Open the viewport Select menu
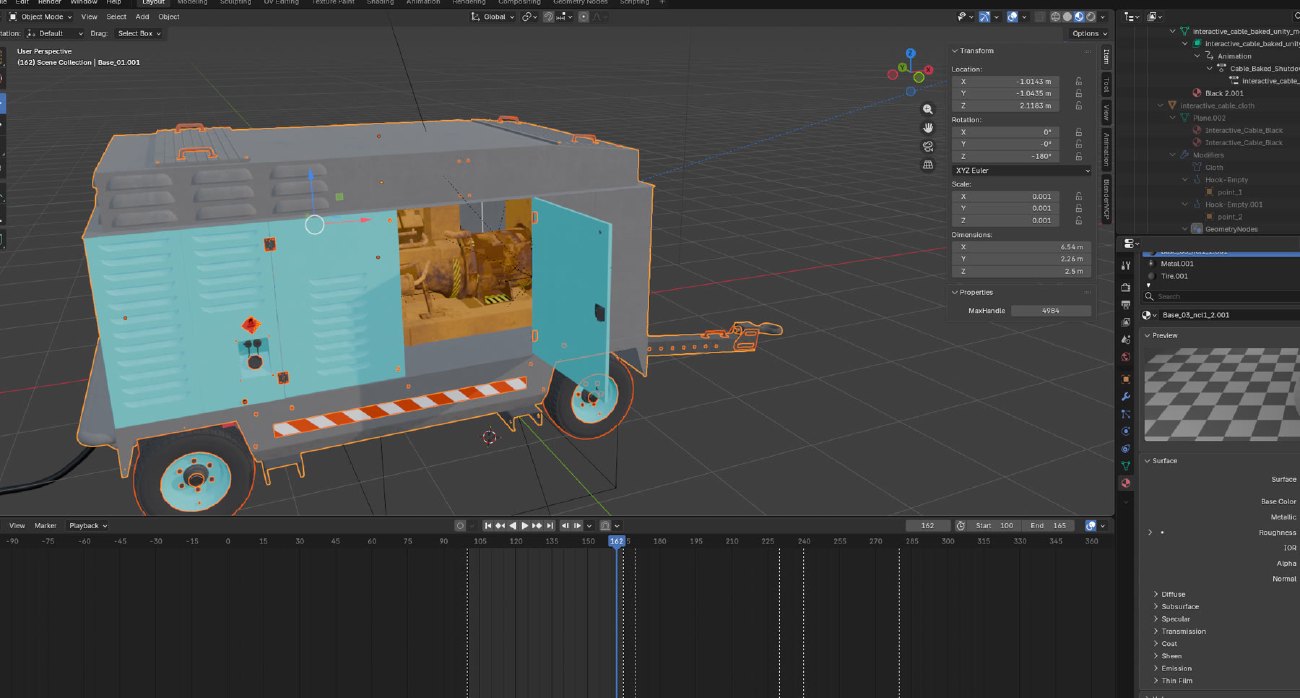 116,17
